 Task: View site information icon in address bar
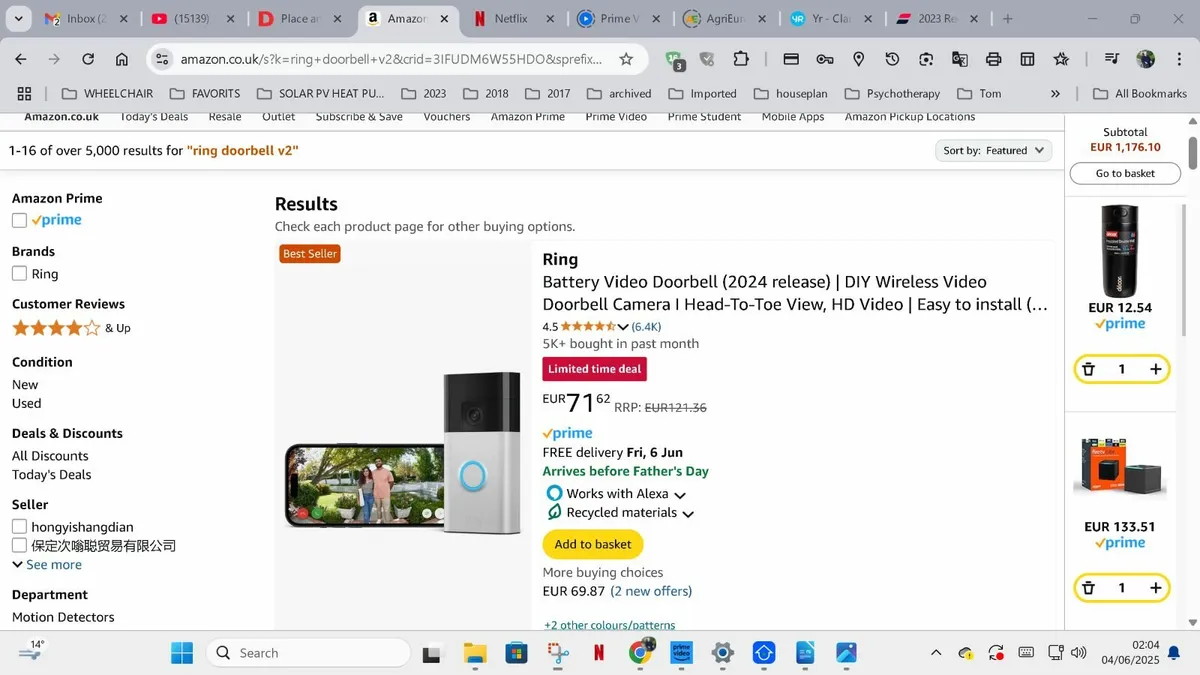point(164,59)
